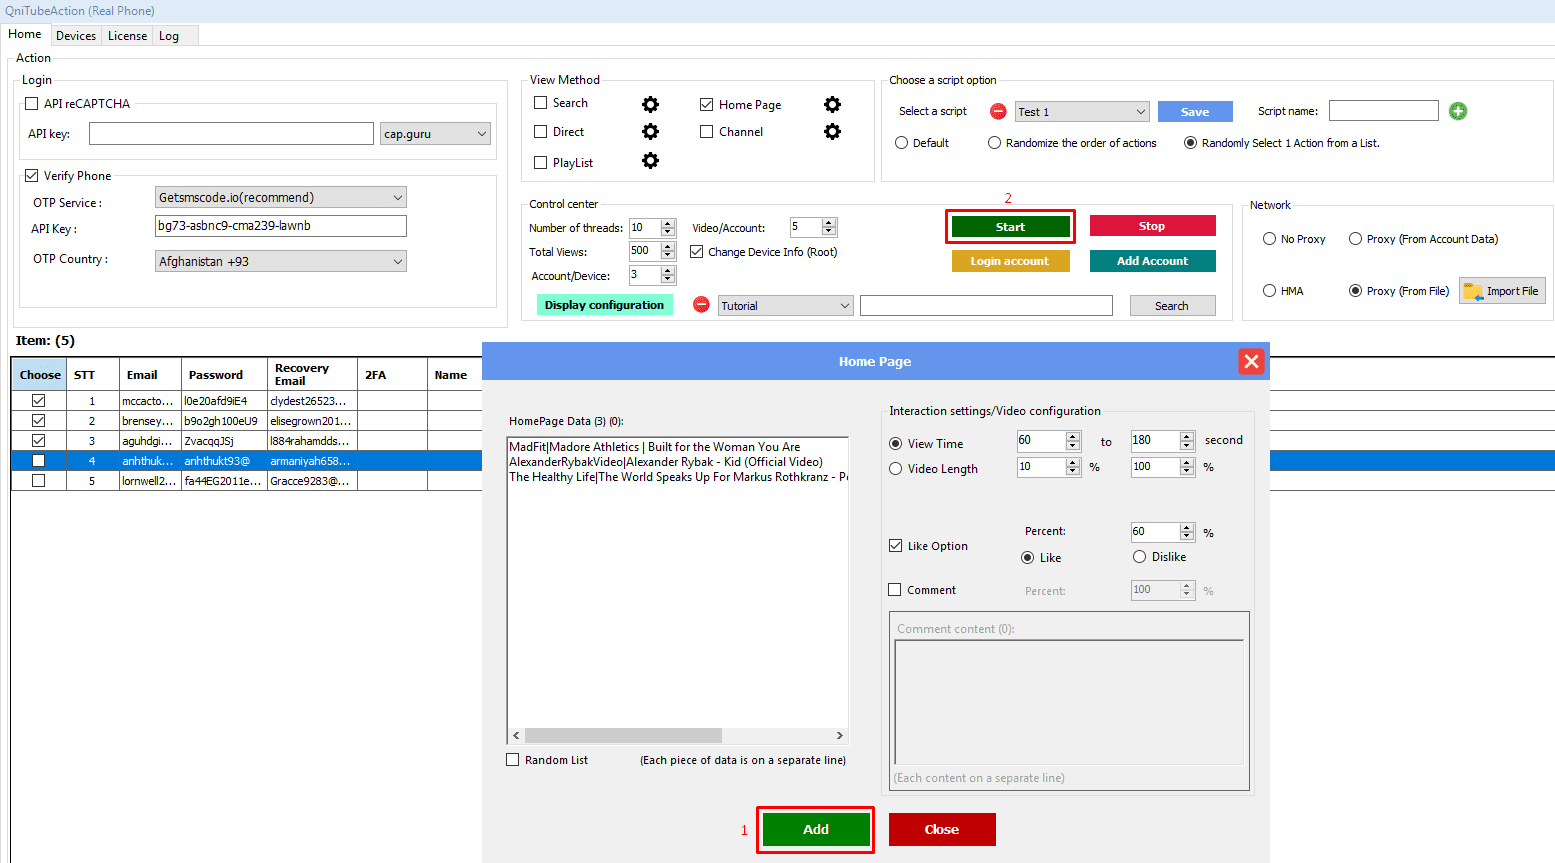The width and height of the screenshot is (1555, 863).
Task: Open PlayList view method settings gear
Action: 650,161
